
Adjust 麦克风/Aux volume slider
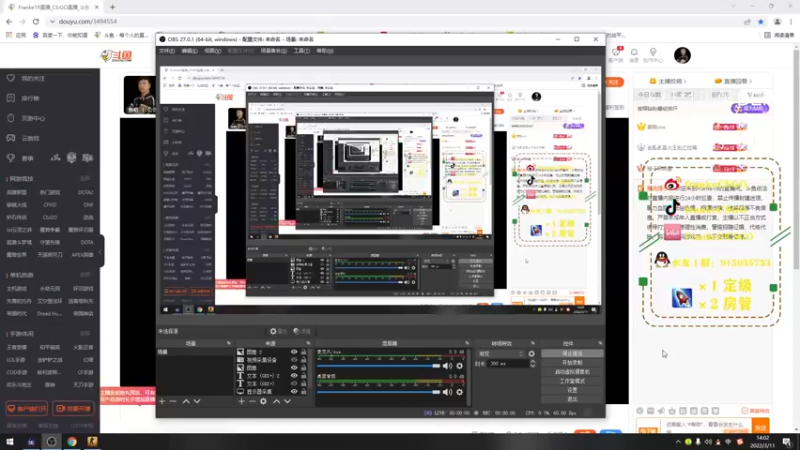click(378, 366)
